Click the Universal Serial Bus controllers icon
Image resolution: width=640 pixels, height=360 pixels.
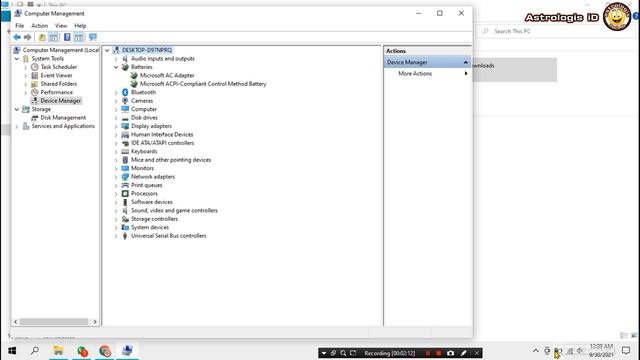pos(125,236)
